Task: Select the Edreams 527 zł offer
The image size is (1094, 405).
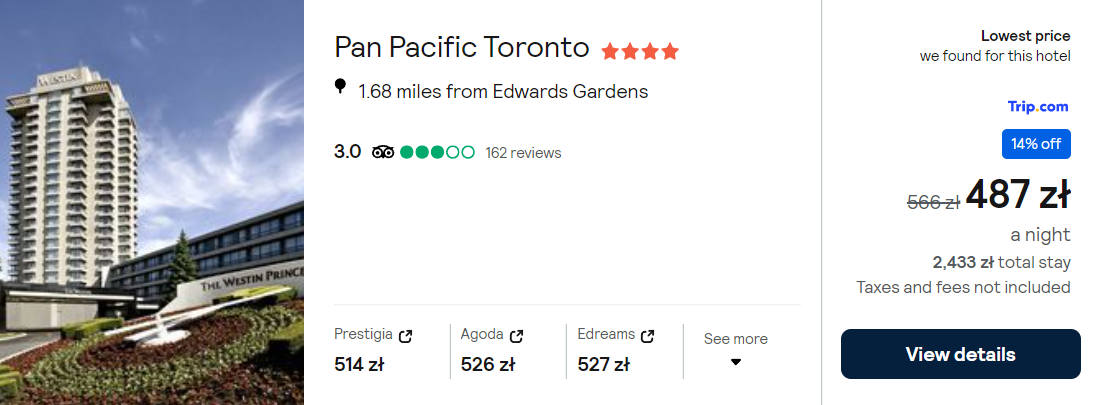Action: 603,365
